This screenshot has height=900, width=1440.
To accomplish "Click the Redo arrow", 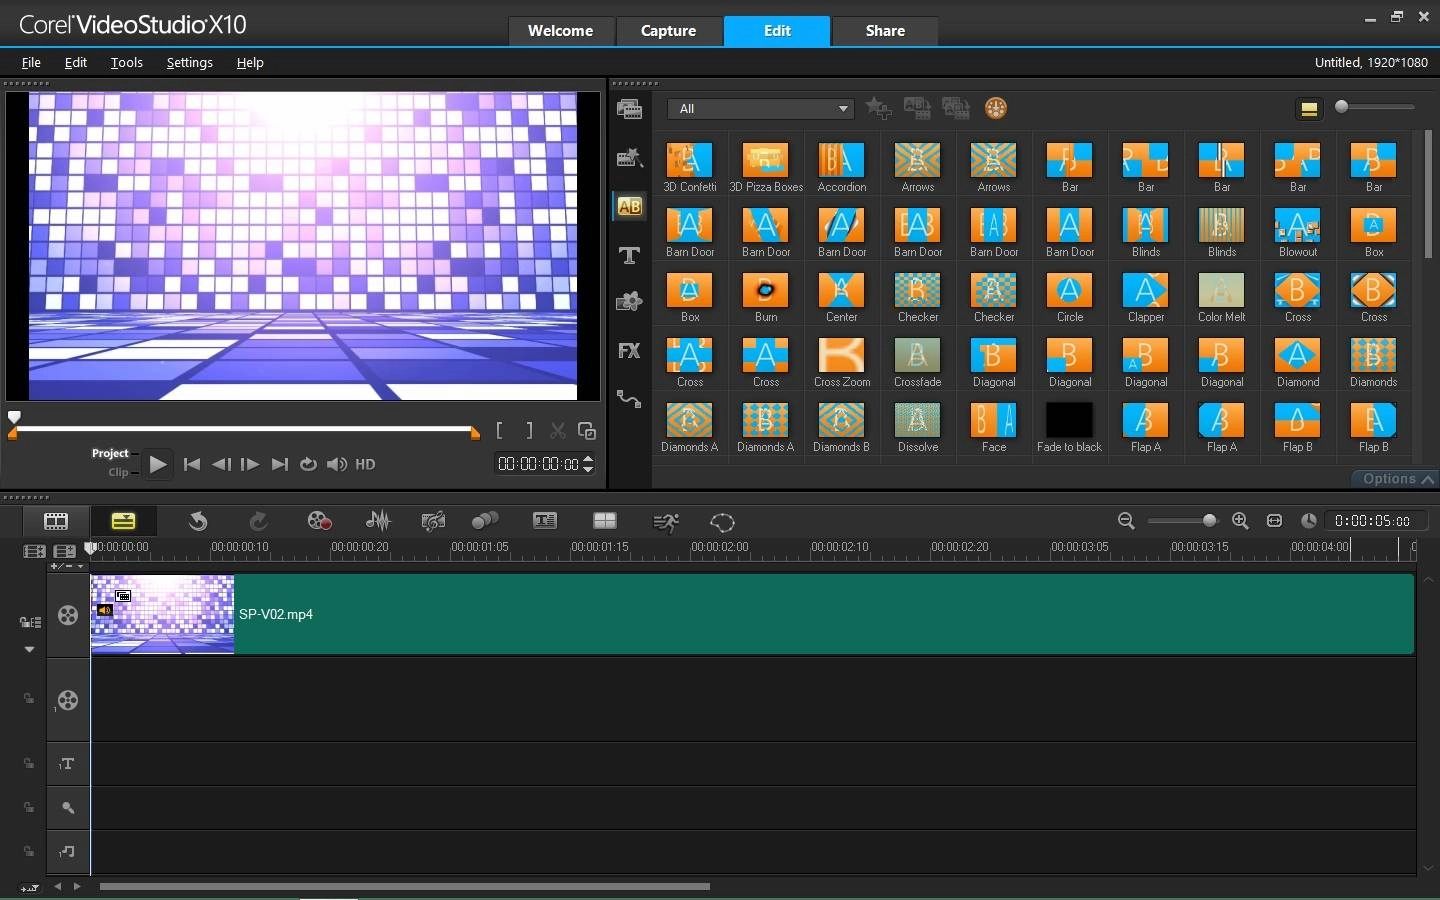I will point(258,520).
